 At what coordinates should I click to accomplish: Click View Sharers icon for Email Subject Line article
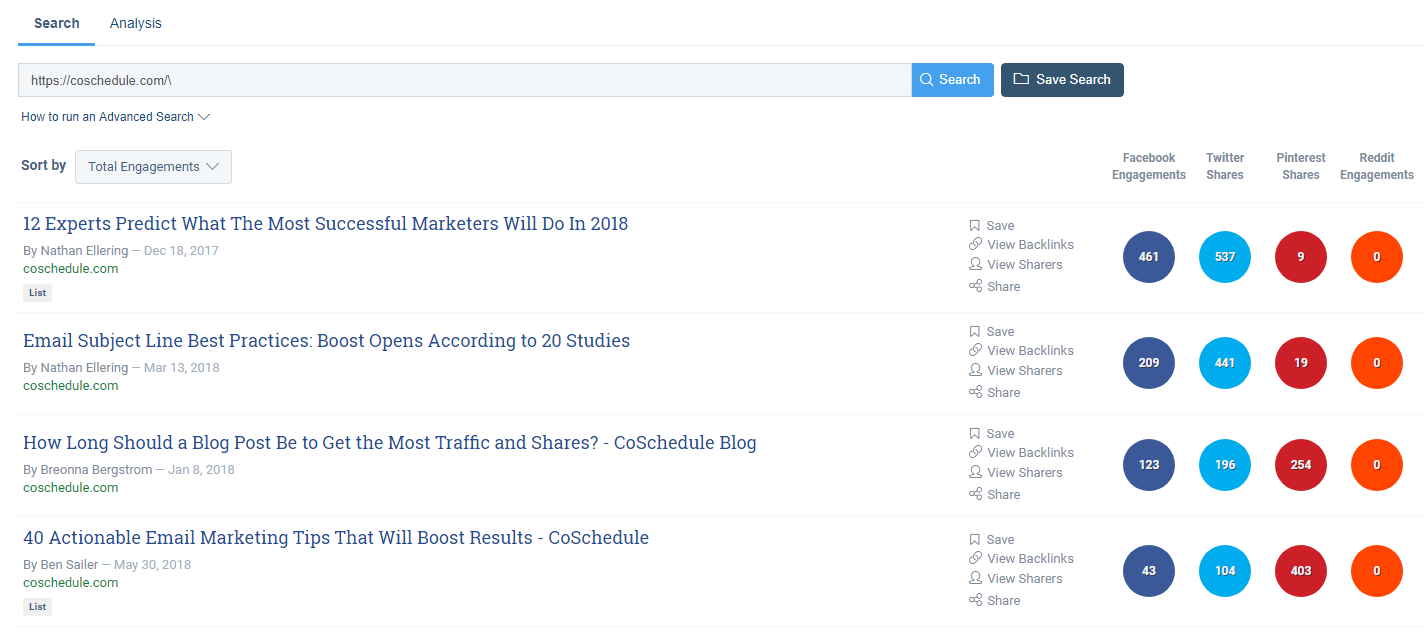(x=975, y=370)
